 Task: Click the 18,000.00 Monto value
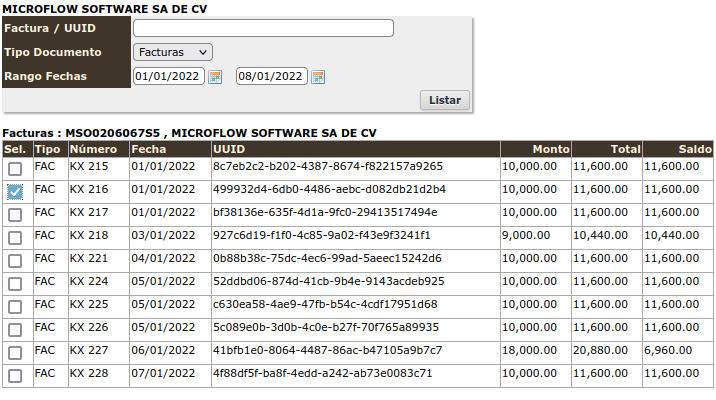click(530, 350)
